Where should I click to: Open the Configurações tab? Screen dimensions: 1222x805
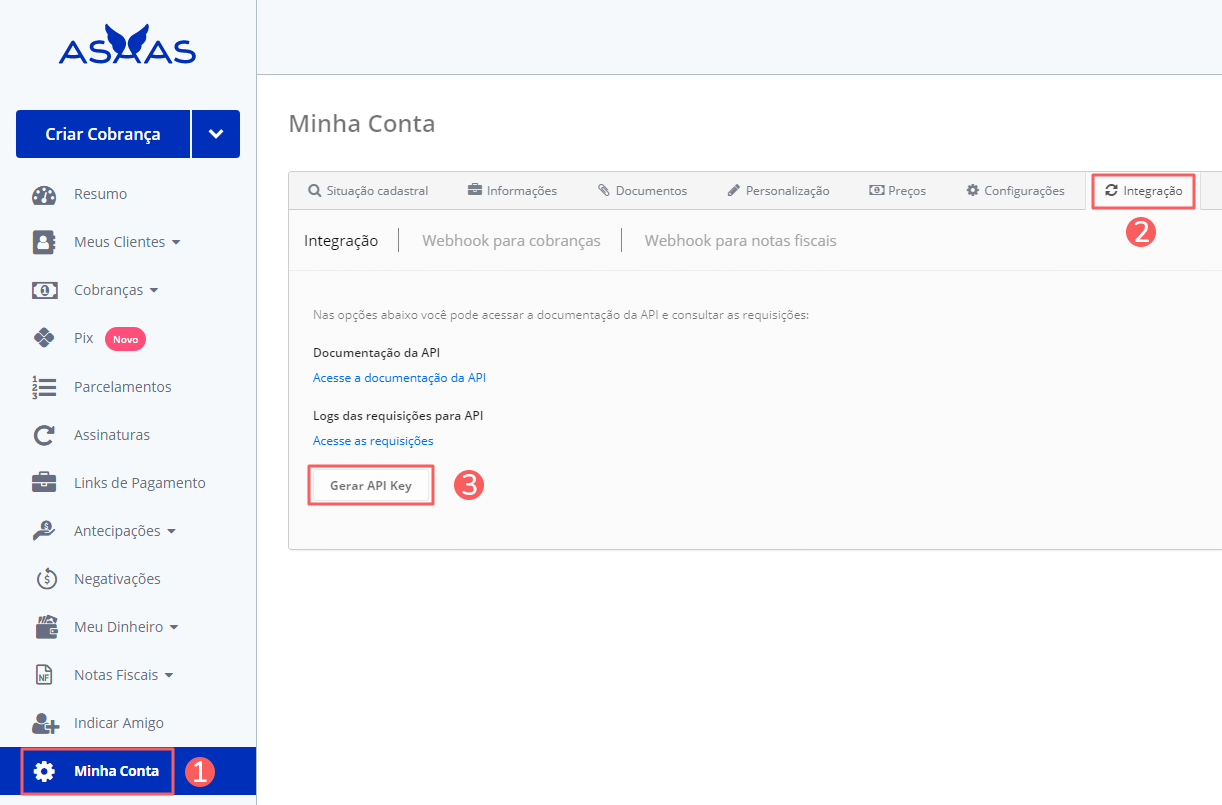click(x=1015, y=191)
